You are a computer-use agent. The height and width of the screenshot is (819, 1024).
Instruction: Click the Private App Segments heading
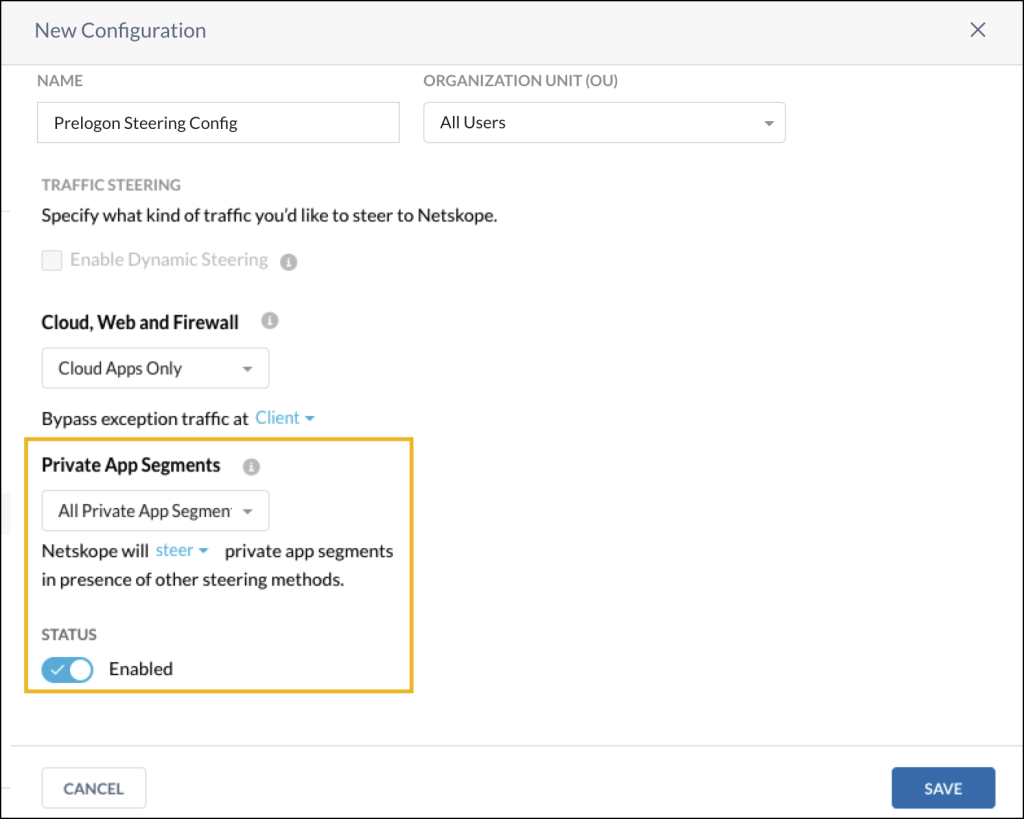click(x=131, y=465)
